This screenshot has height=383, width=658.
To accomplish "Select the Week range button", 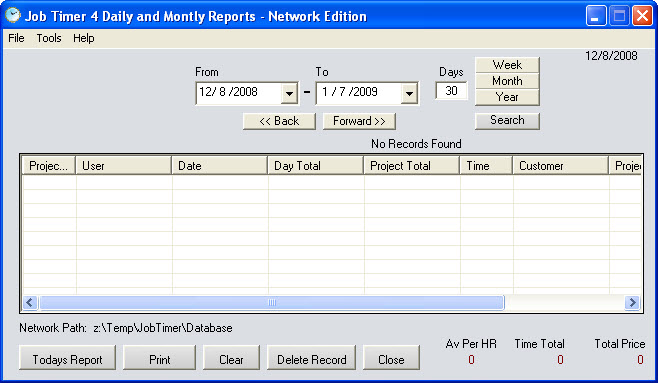I will point(507,65).
